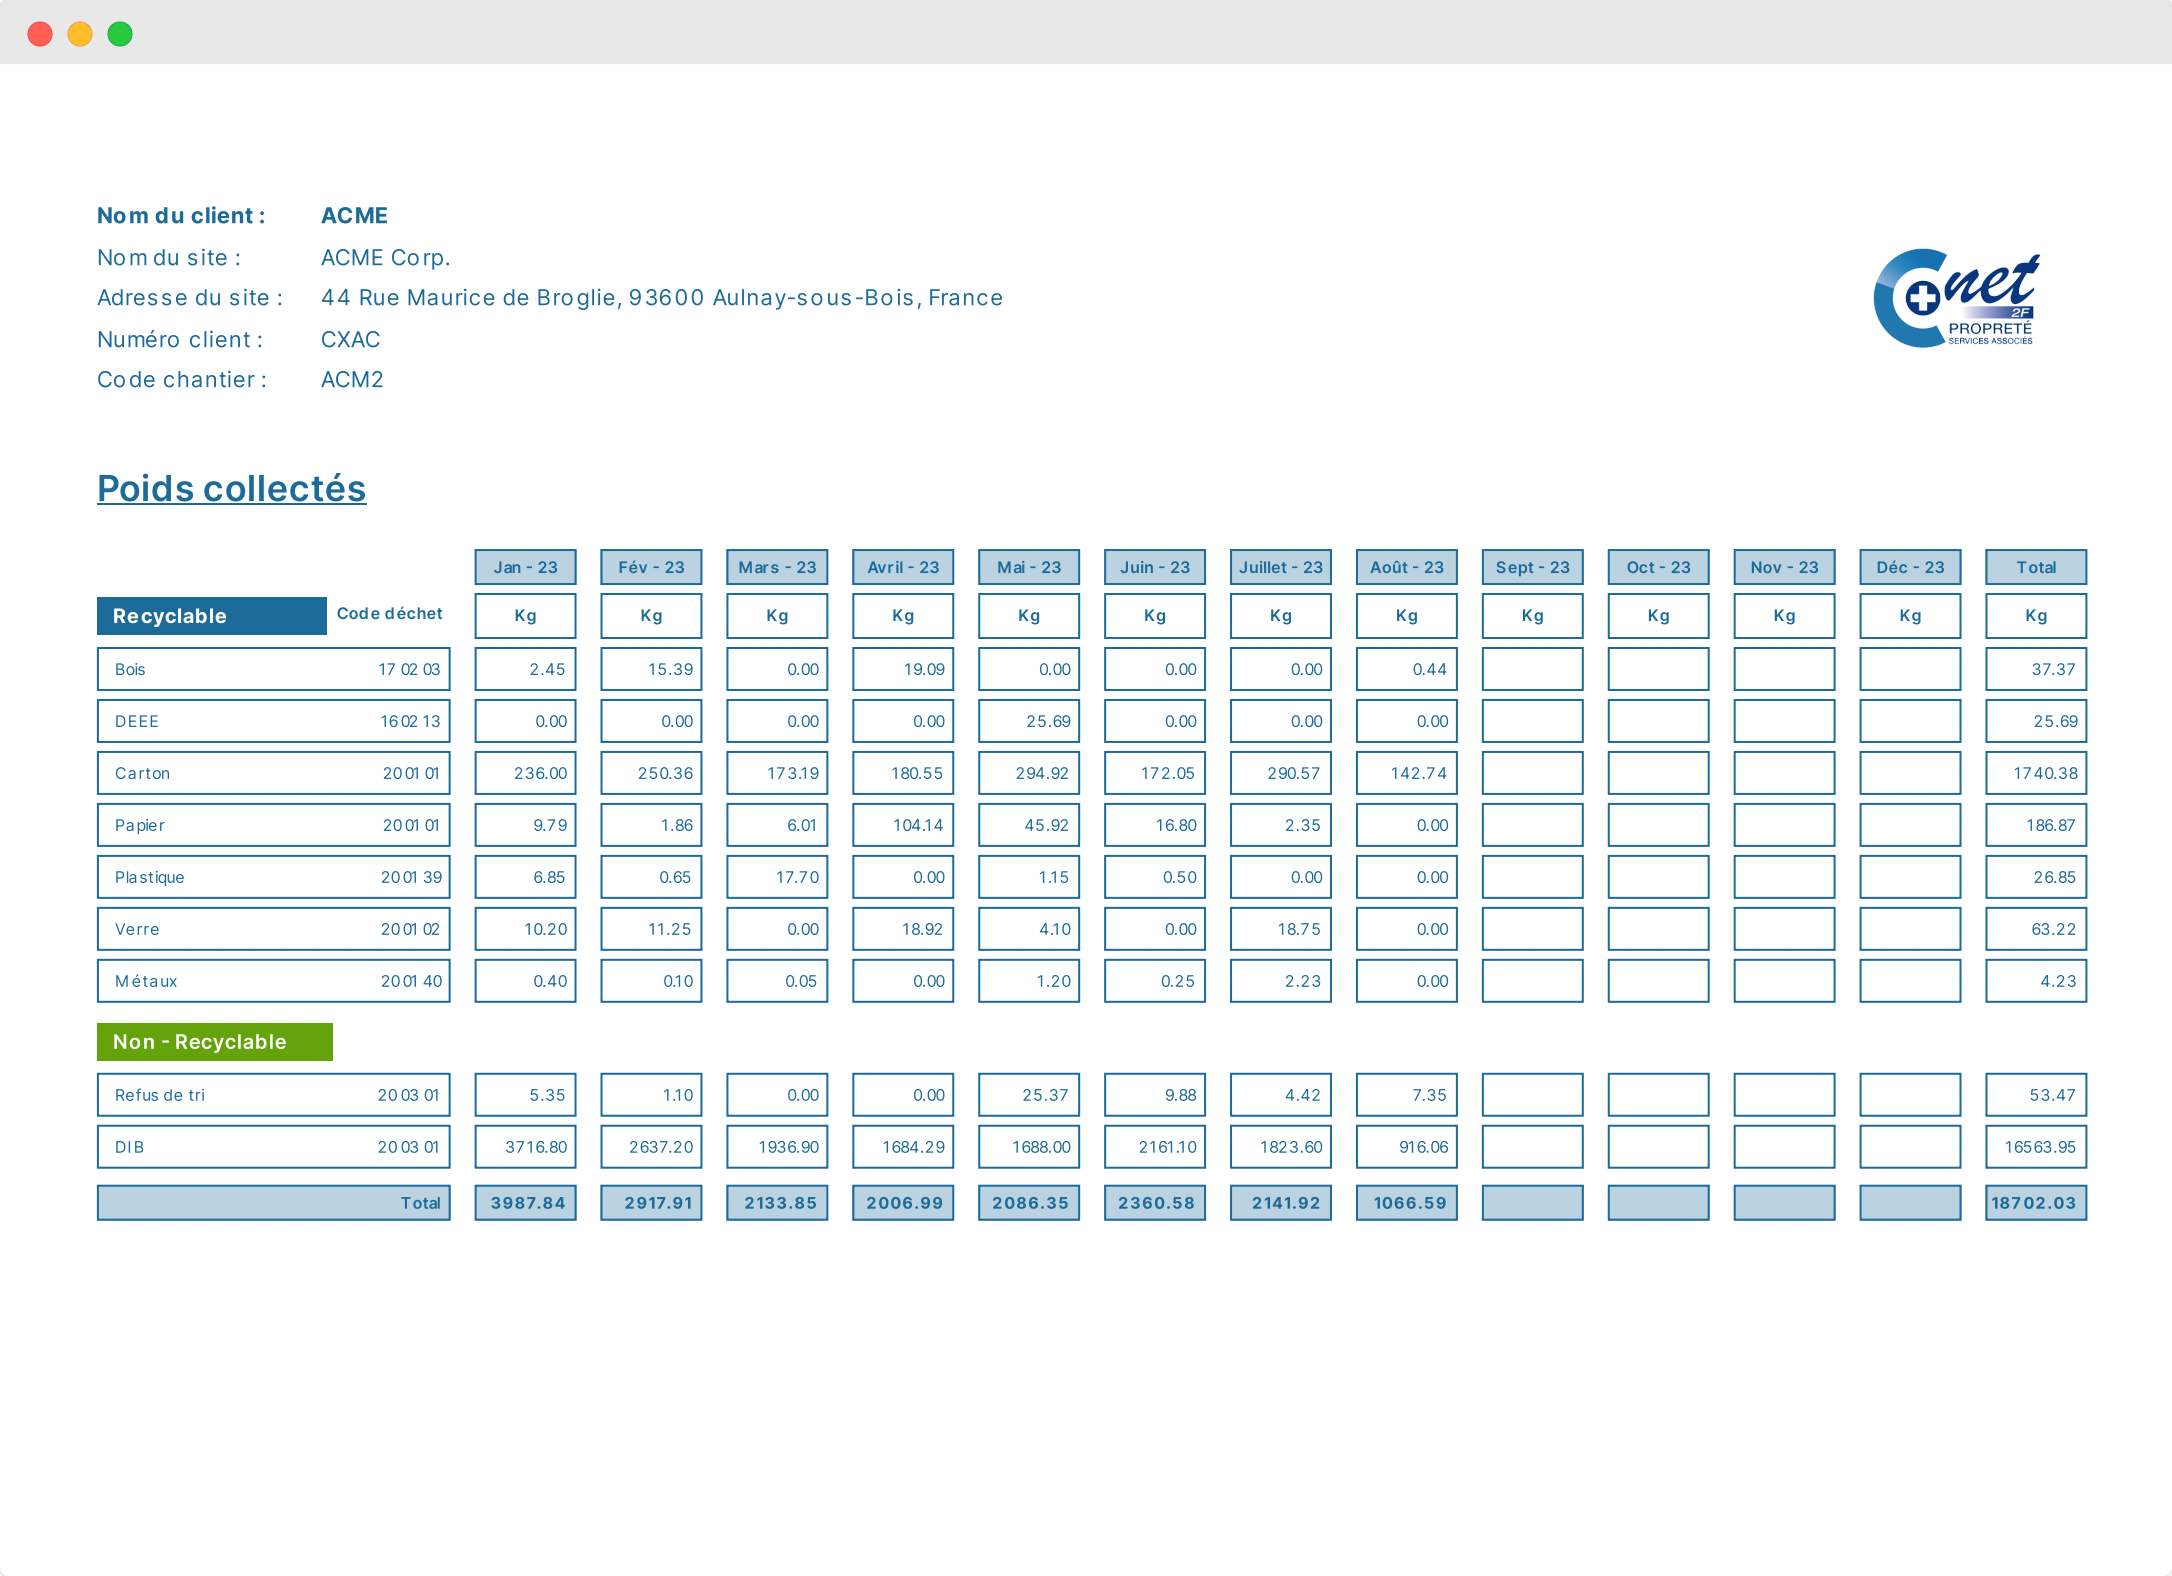This screenshot has height=1576, width=2172.
Task: Click the DIB total cell 16563.95
Action: (x=2035, y=1147)
